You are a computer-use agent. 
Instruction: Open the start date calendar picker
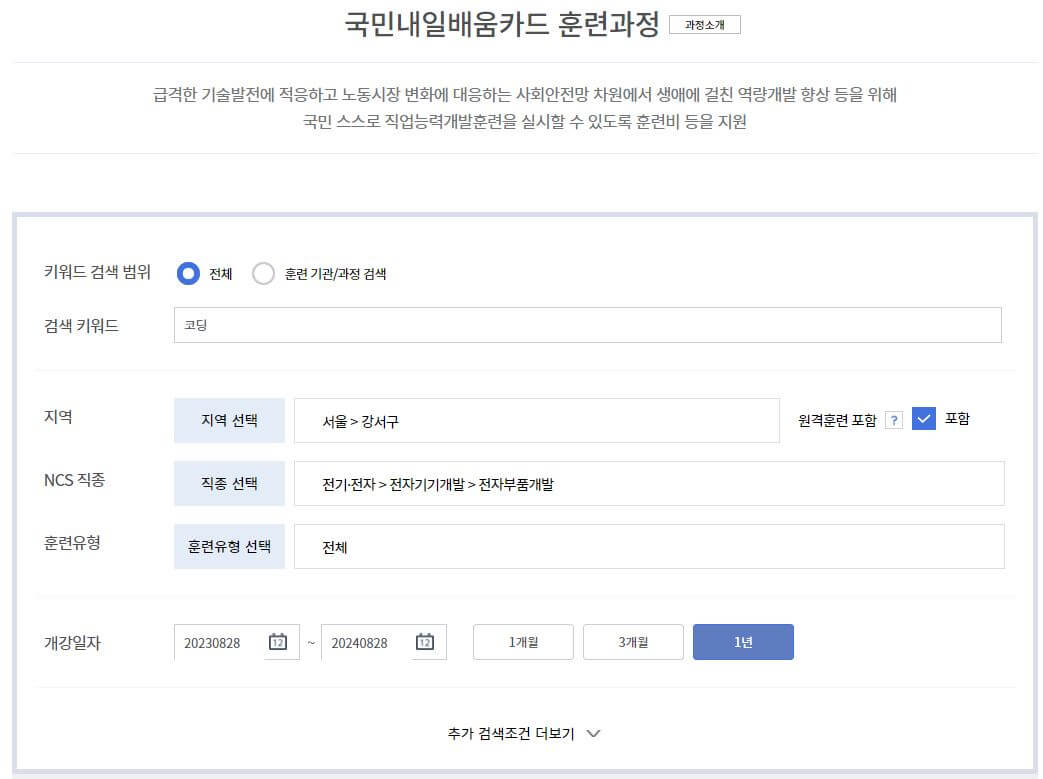[x=278, y=642]
